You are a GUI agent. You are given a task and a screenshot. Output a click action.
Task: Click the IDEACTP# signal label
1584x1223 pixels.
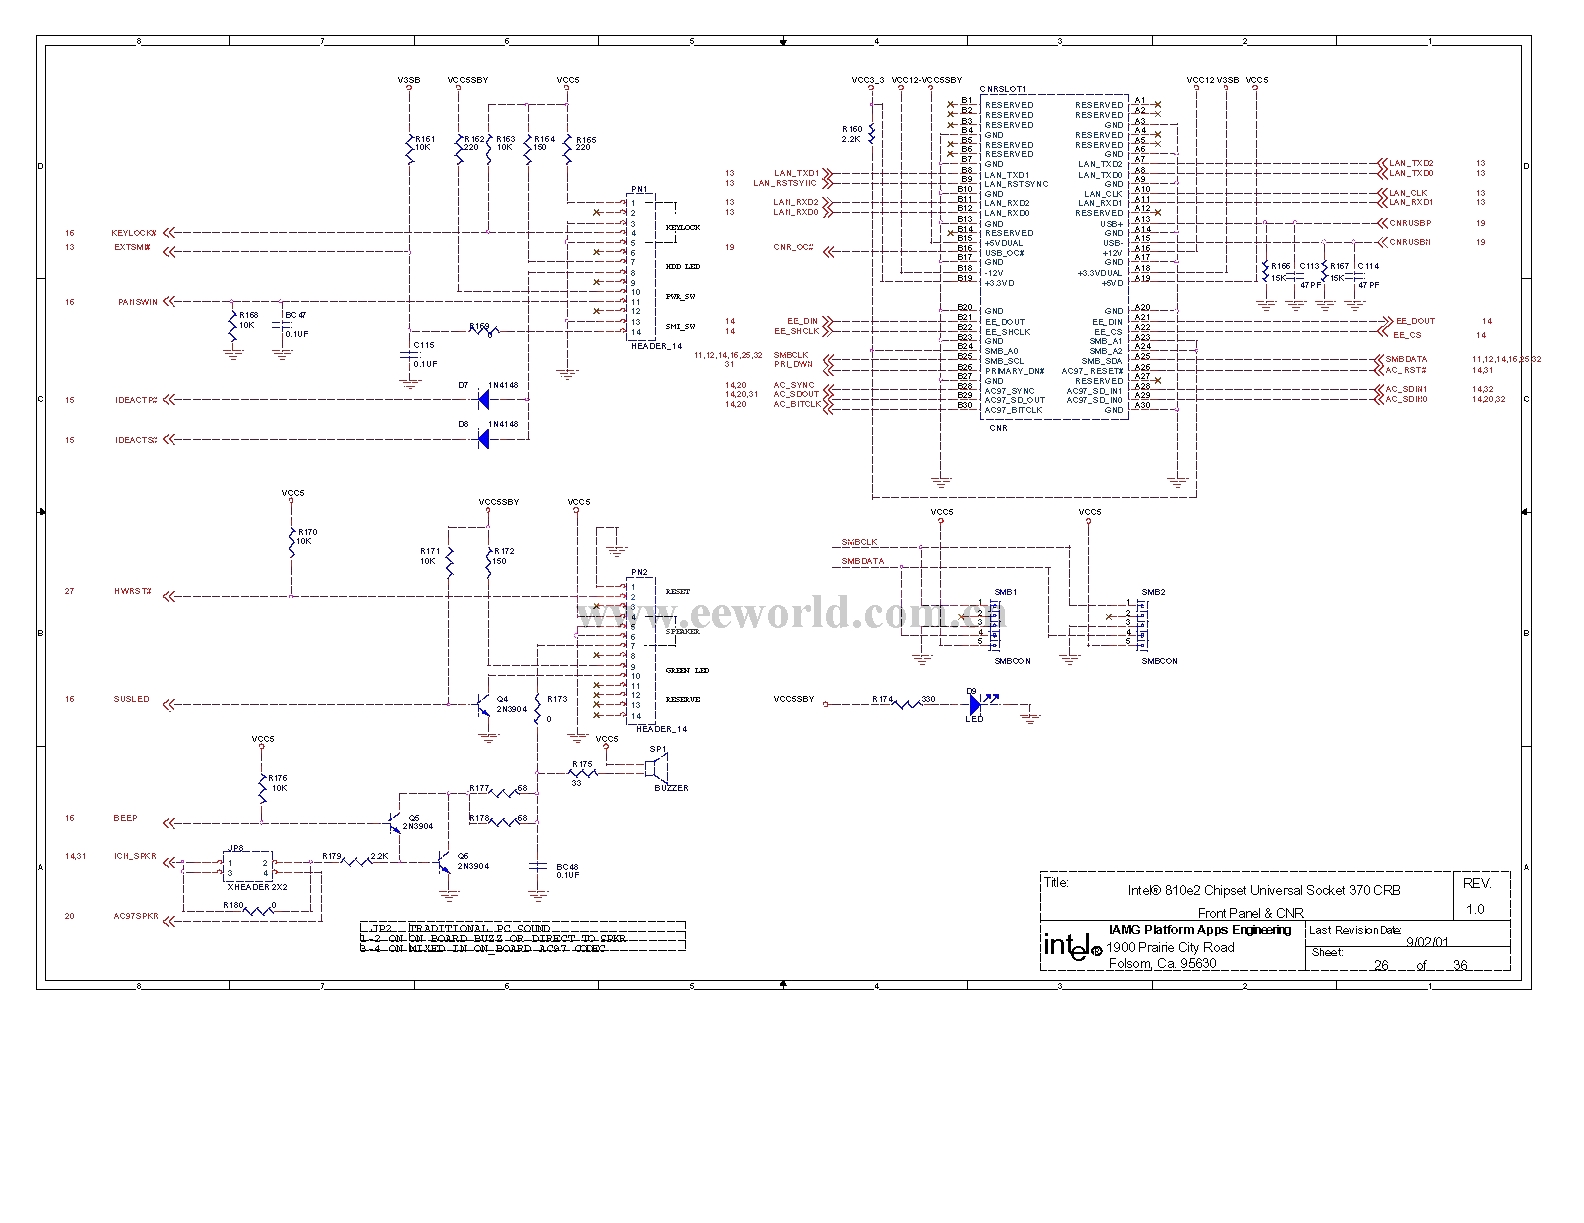point(136,400)
